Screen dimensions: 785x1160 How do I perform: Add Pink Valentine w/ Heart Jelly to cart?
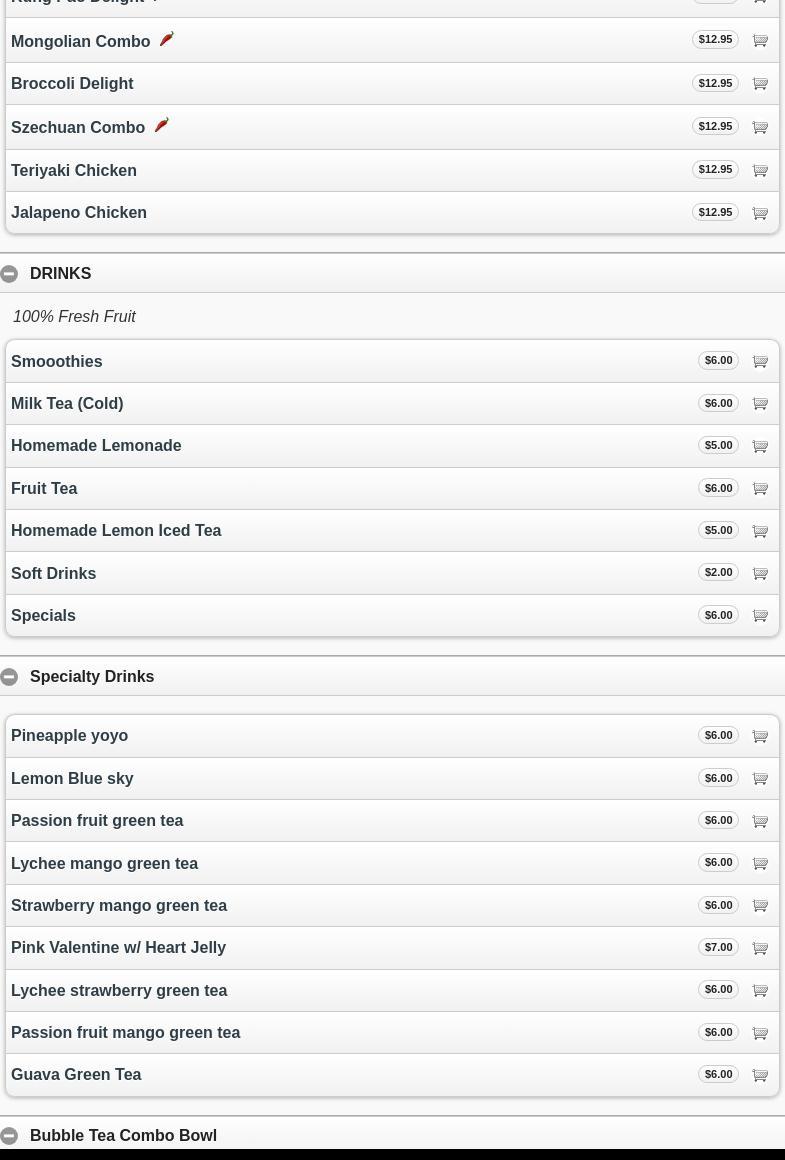pos(760,948)
